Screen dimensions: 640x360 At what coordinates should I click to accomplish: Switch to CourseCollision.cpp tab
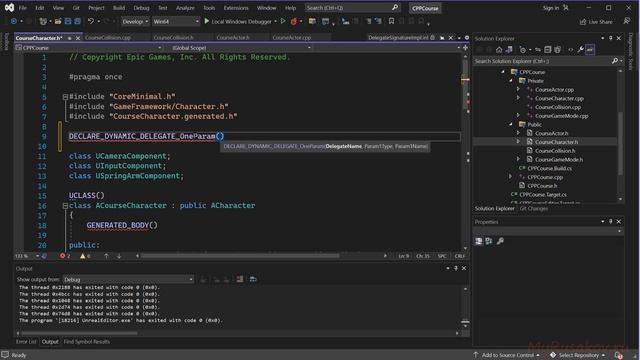tap(108, 38)
